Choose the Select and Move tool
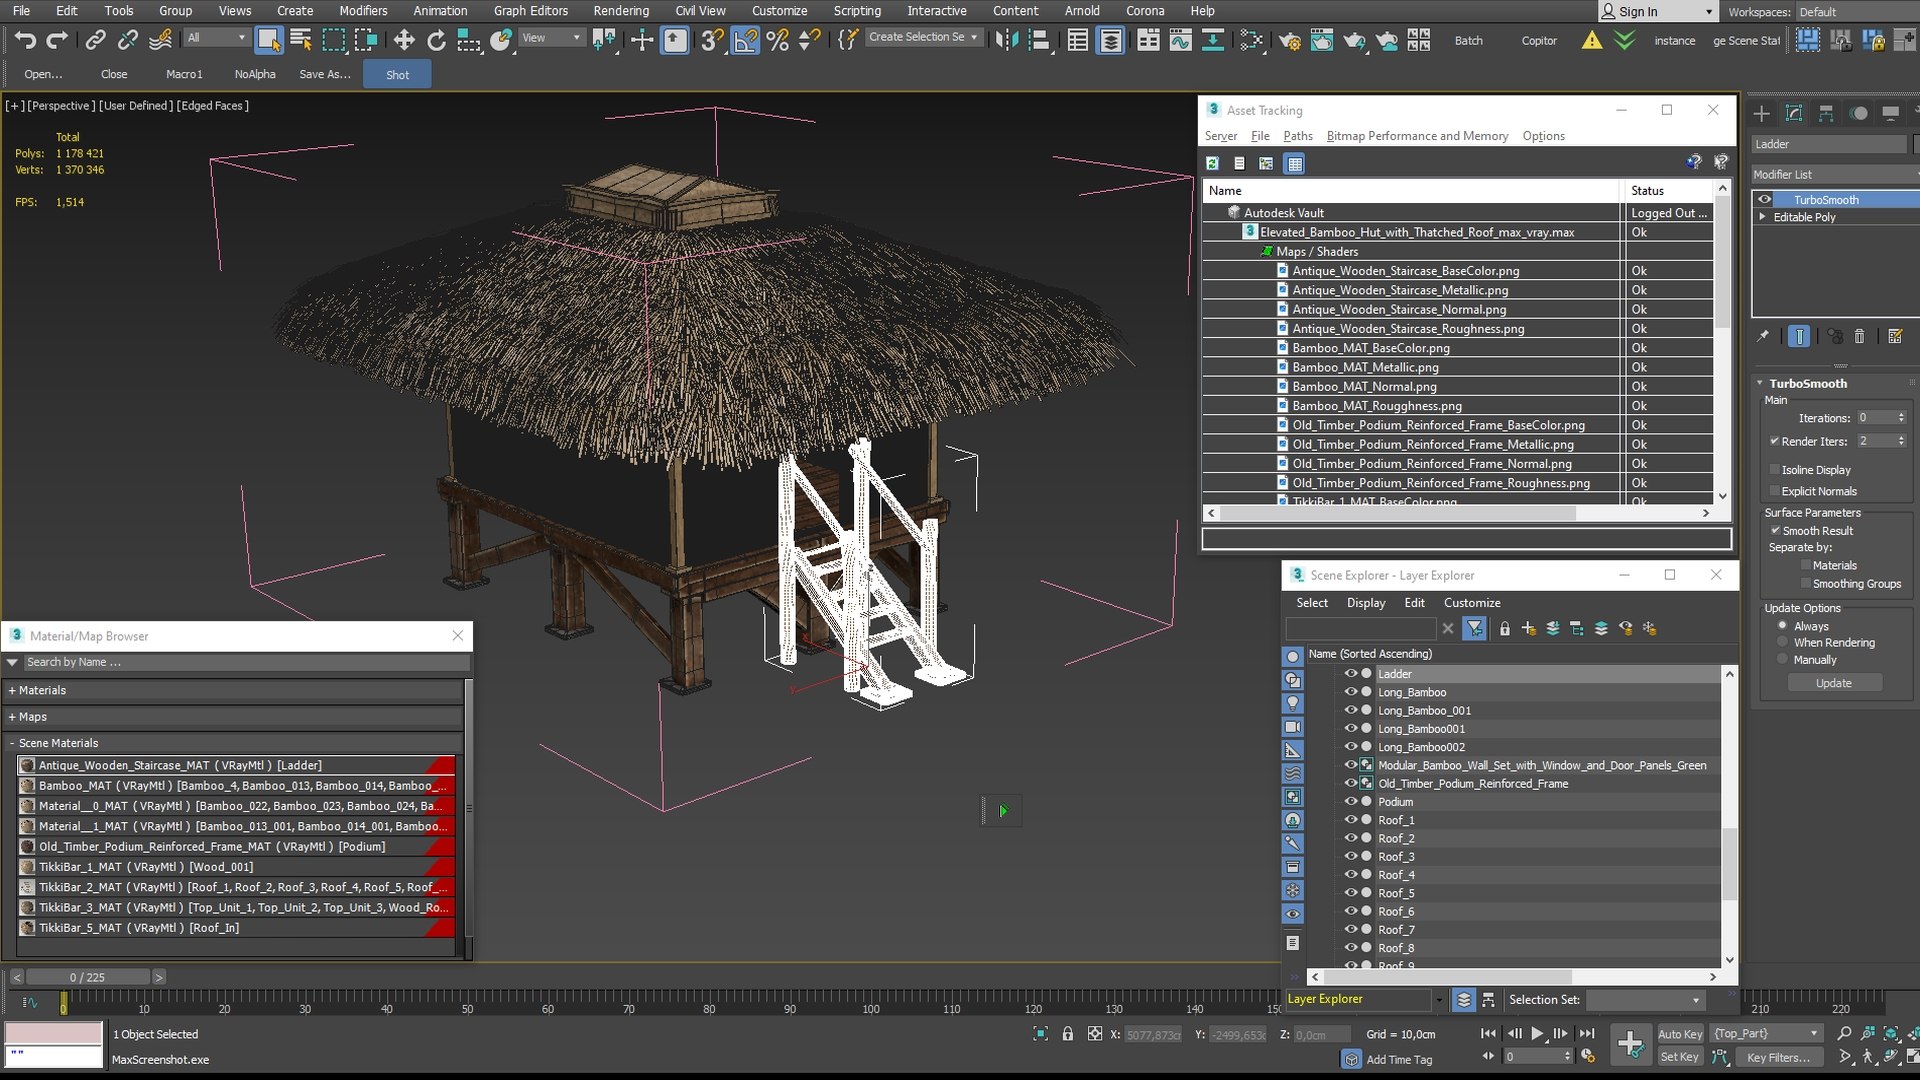 click(403, 40)
